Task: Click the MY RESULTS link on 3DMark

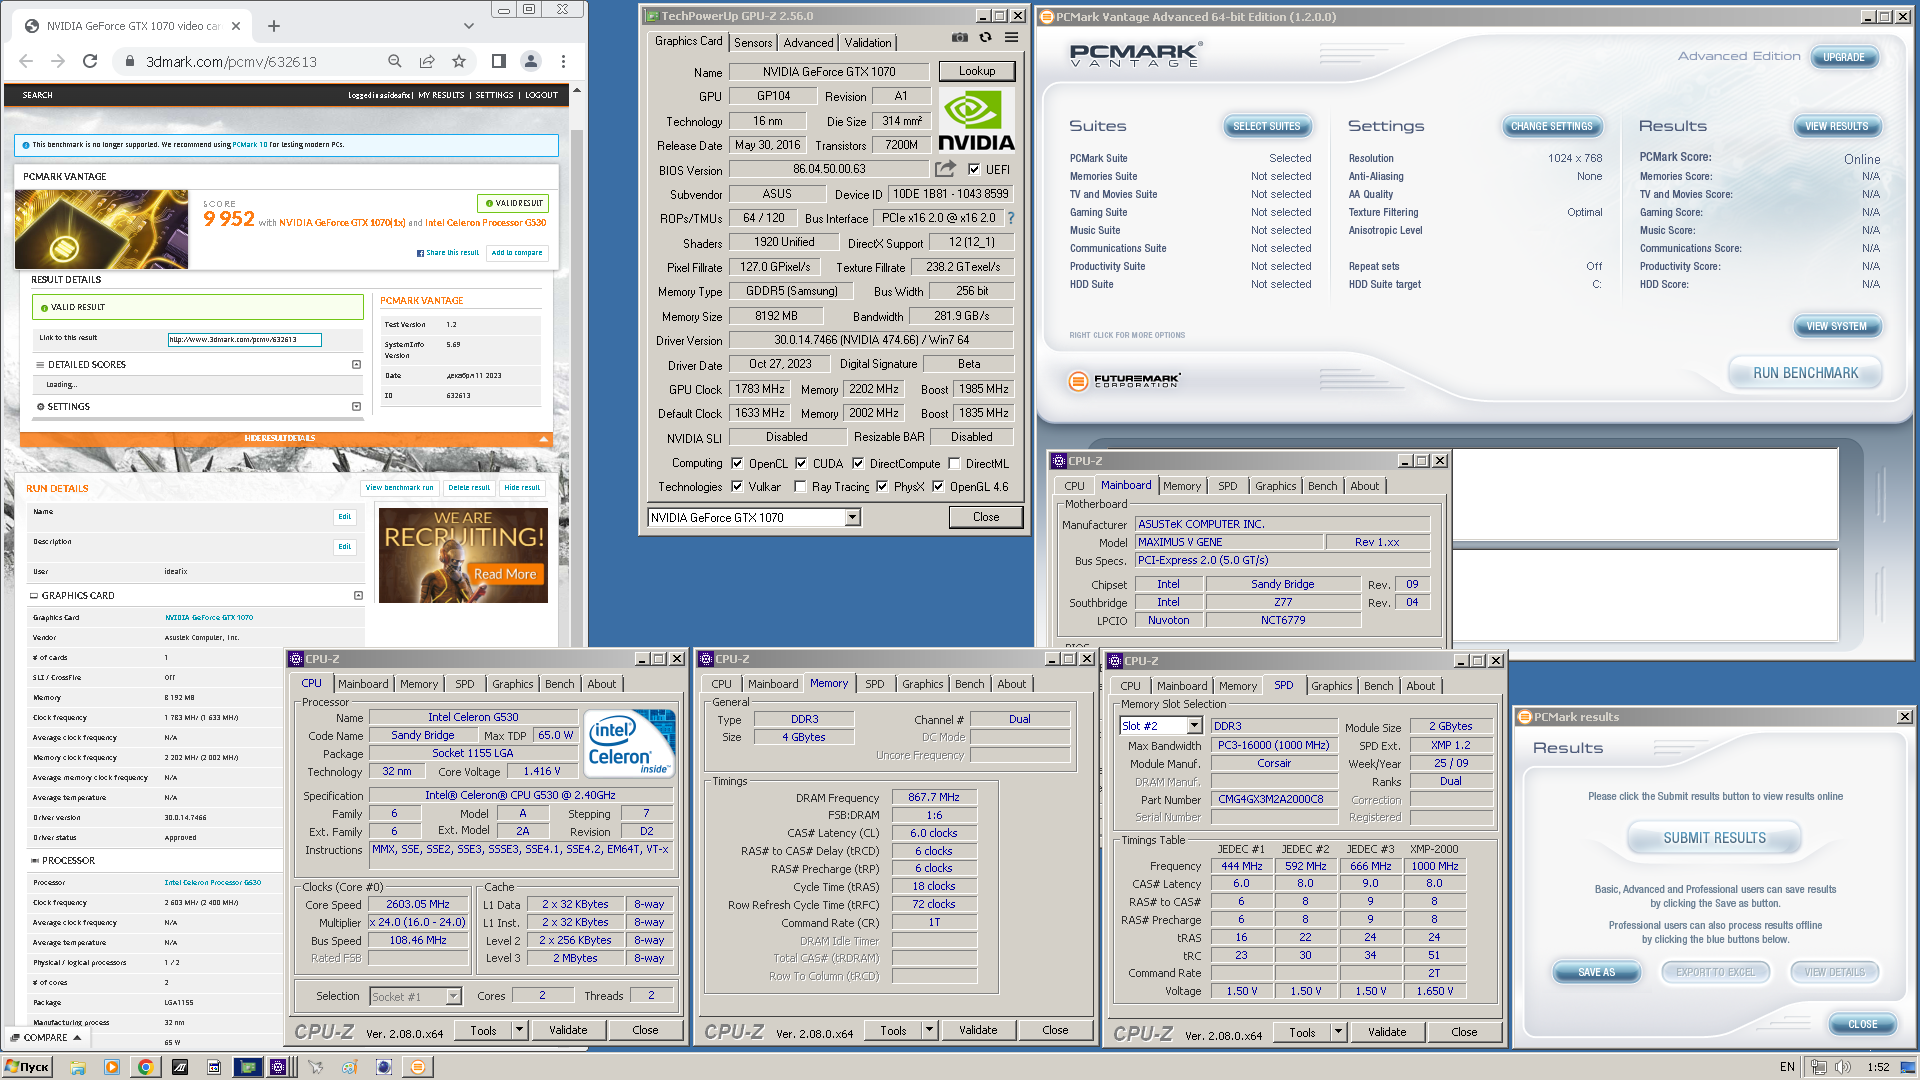Action: click(441, 95)
